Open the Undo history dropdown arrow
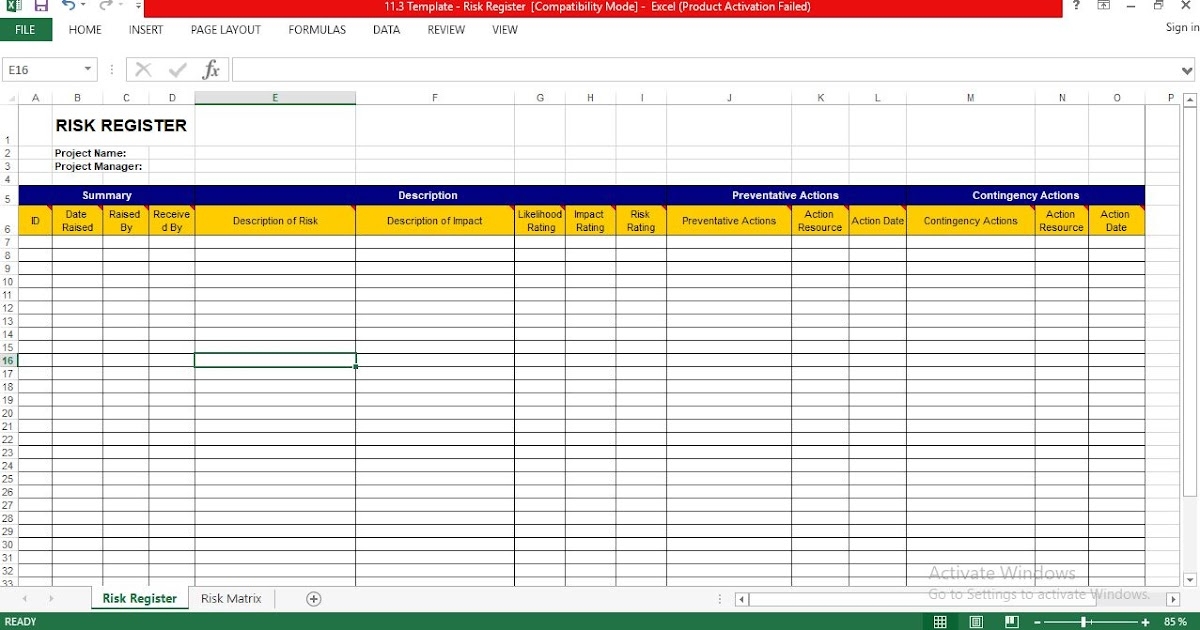Viewport: 1200px width, 630px height. [83, 6]
